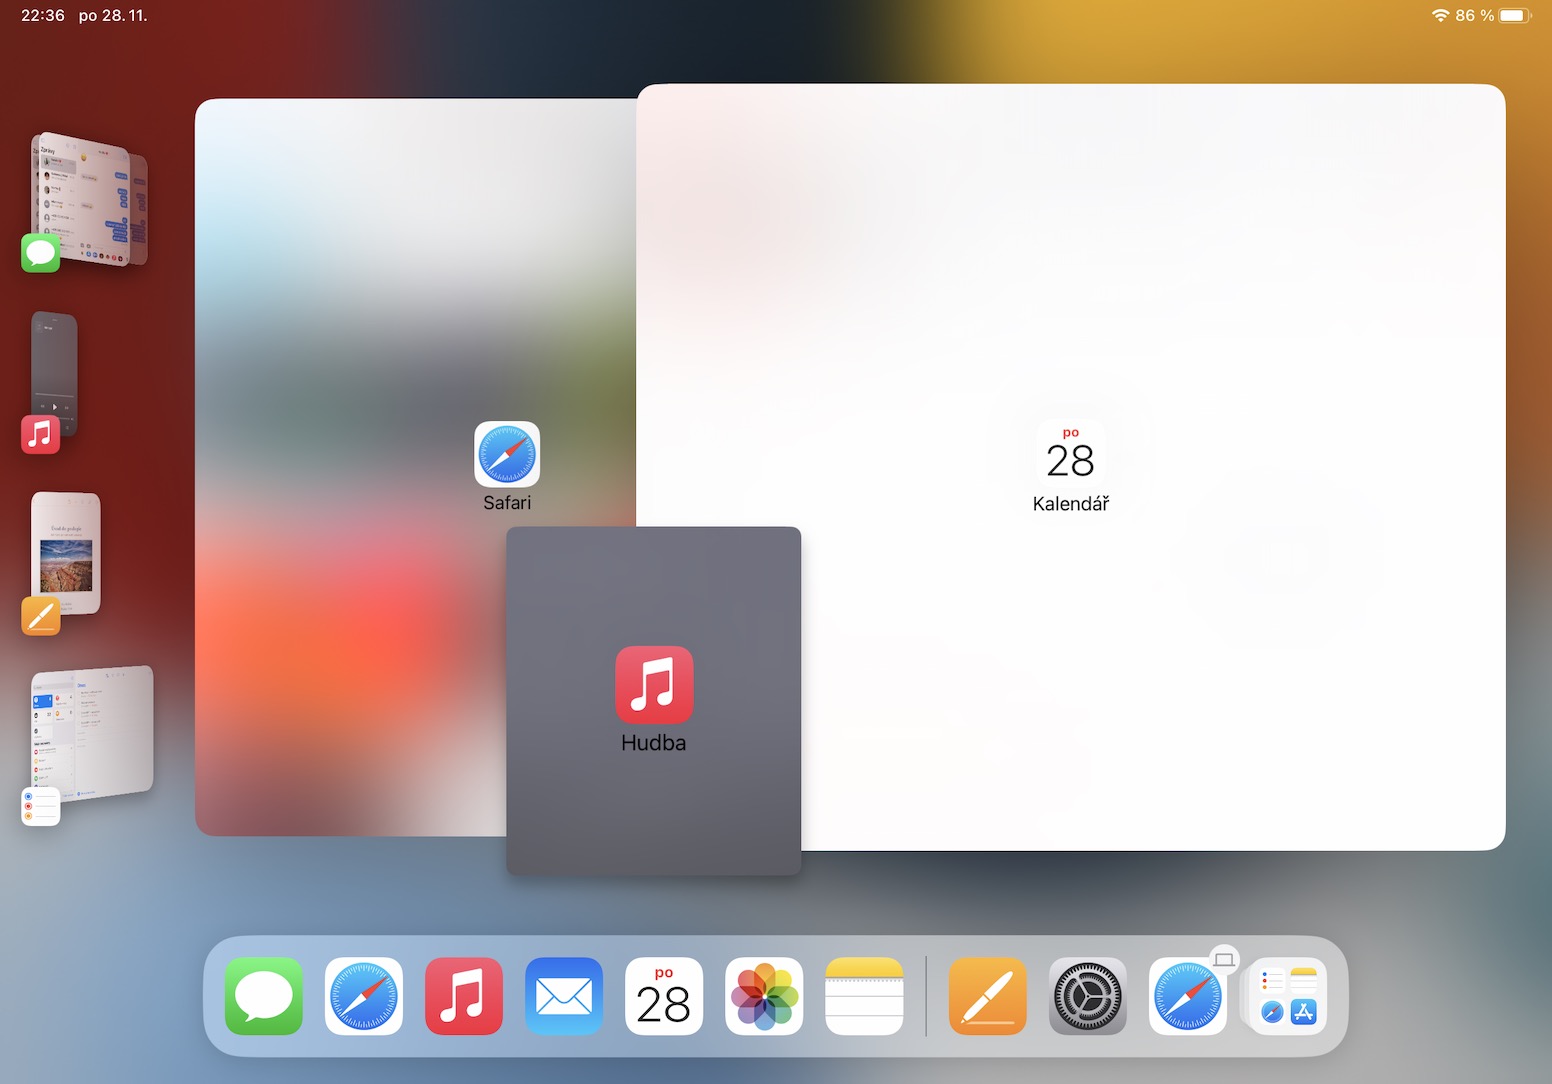Launch Safari icon between Messages and Music in dock

point(364,996)
